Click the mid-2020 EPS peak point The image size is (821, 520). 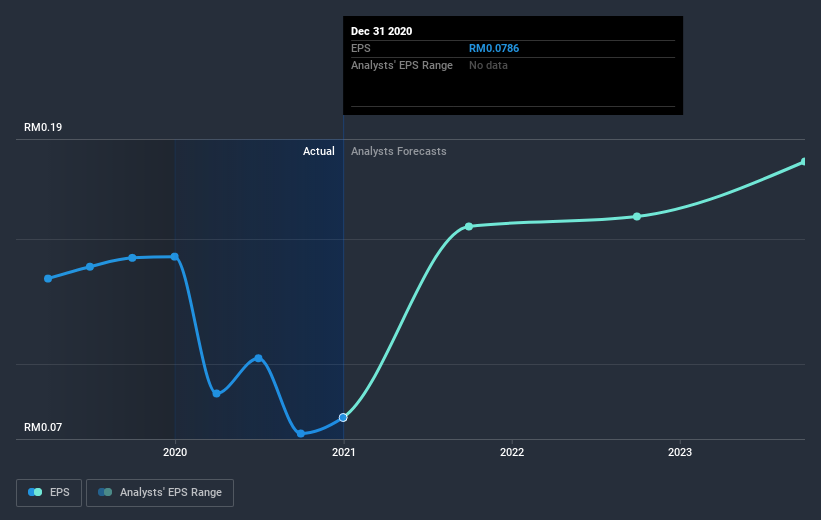[x=258, y=358]
